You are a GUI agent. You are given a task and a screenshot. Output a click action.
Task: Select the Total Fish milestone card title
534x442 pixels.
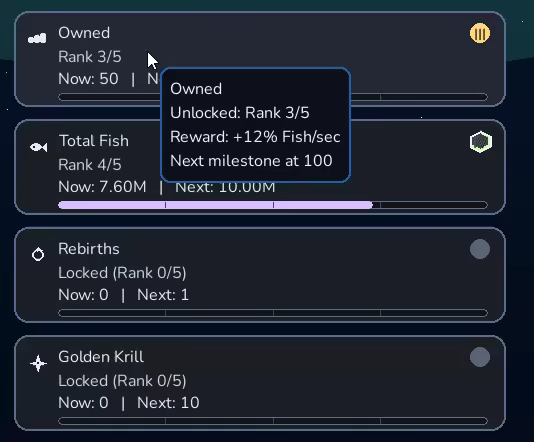94,141
